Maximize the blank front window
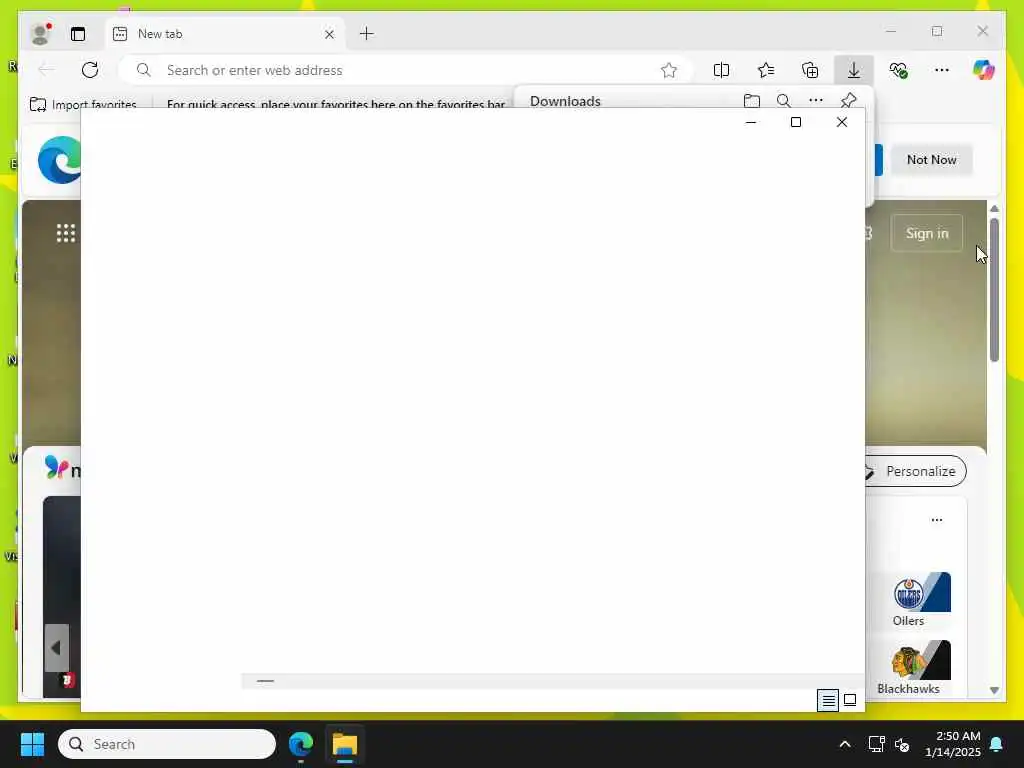Viewport: 1024px width, 768px height. click(x=795, y=122)
